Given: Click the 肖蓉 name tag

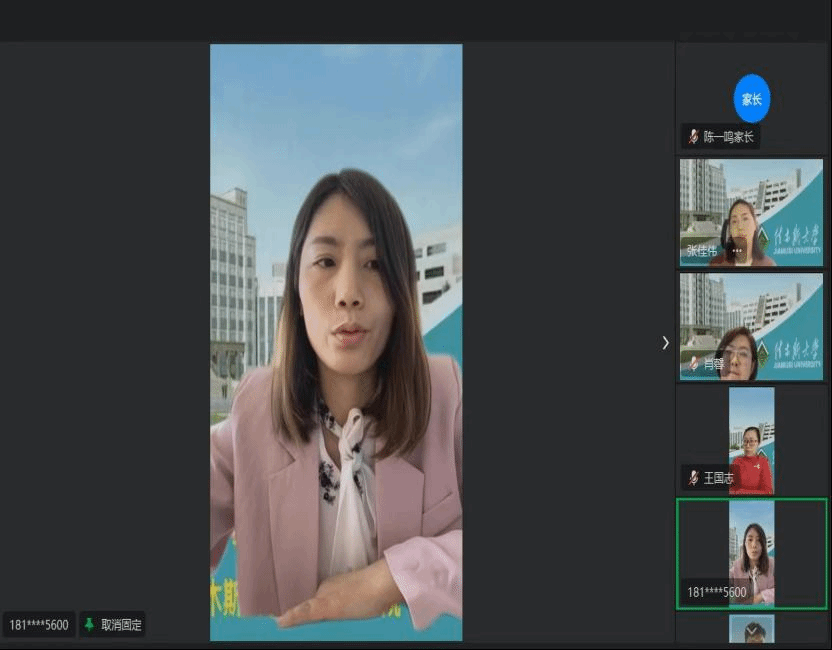Looking at the screenshot, I should coord(713,364).
